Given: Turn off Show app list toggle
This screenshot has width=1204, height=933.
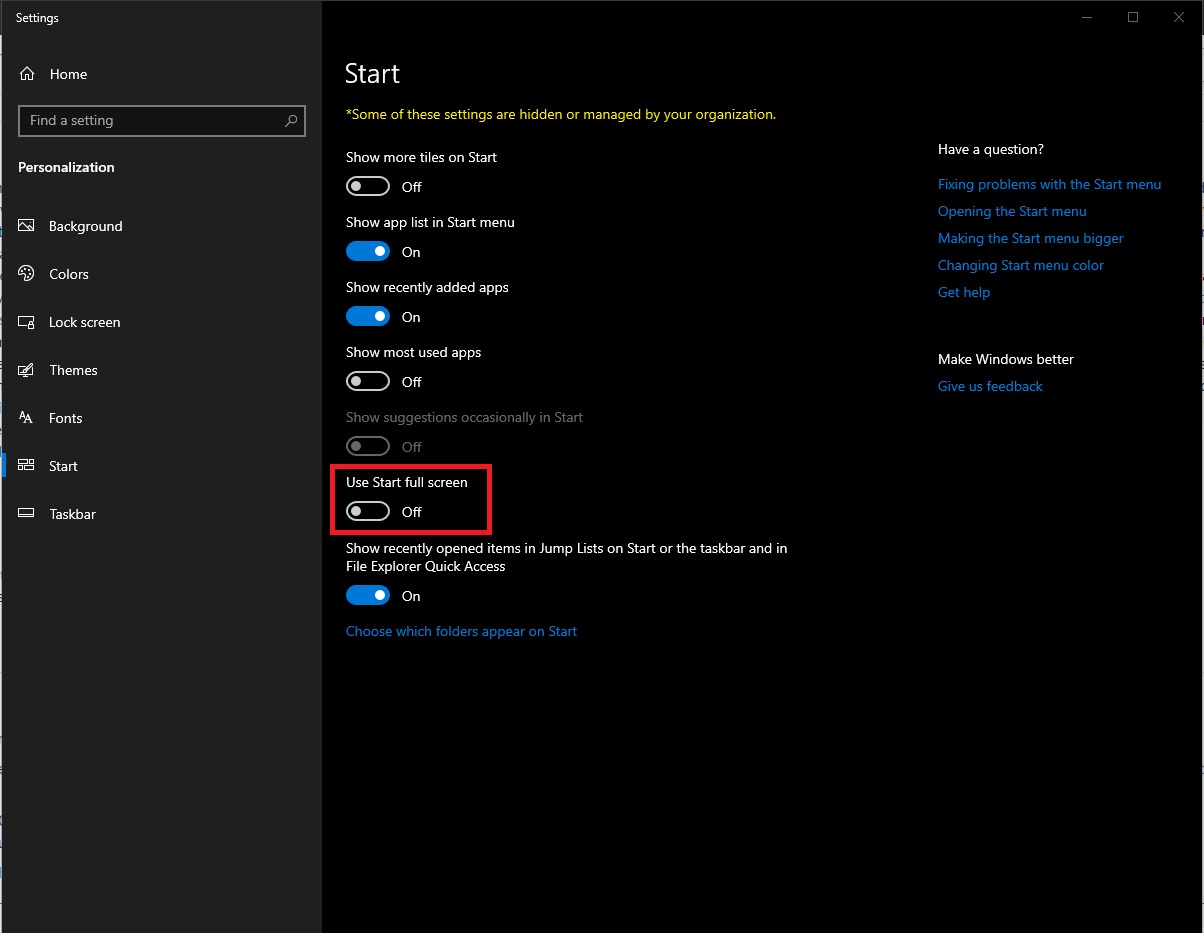Looking at the screenshot, I should tap(367, 251).
